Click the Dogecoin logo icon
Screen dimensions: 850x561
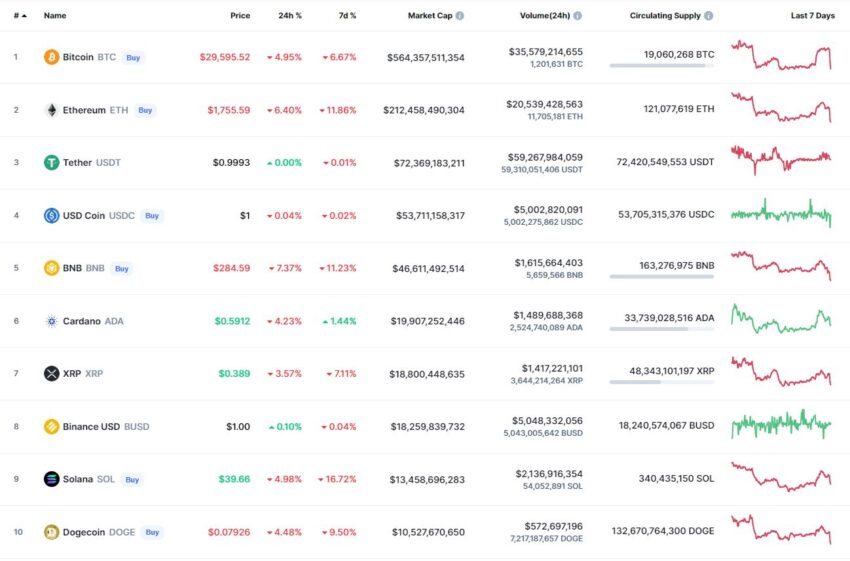[x=51, y=532]
